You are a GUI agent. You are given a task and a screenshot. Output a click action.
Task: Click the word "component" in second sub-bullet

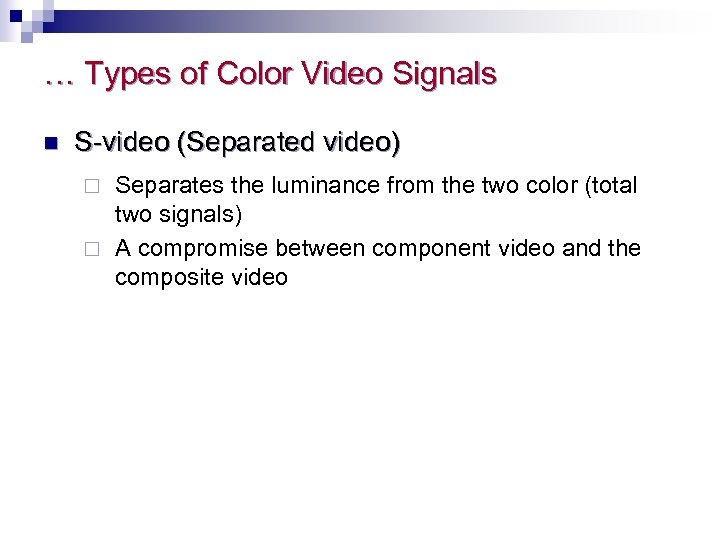[x=430, y=248]
